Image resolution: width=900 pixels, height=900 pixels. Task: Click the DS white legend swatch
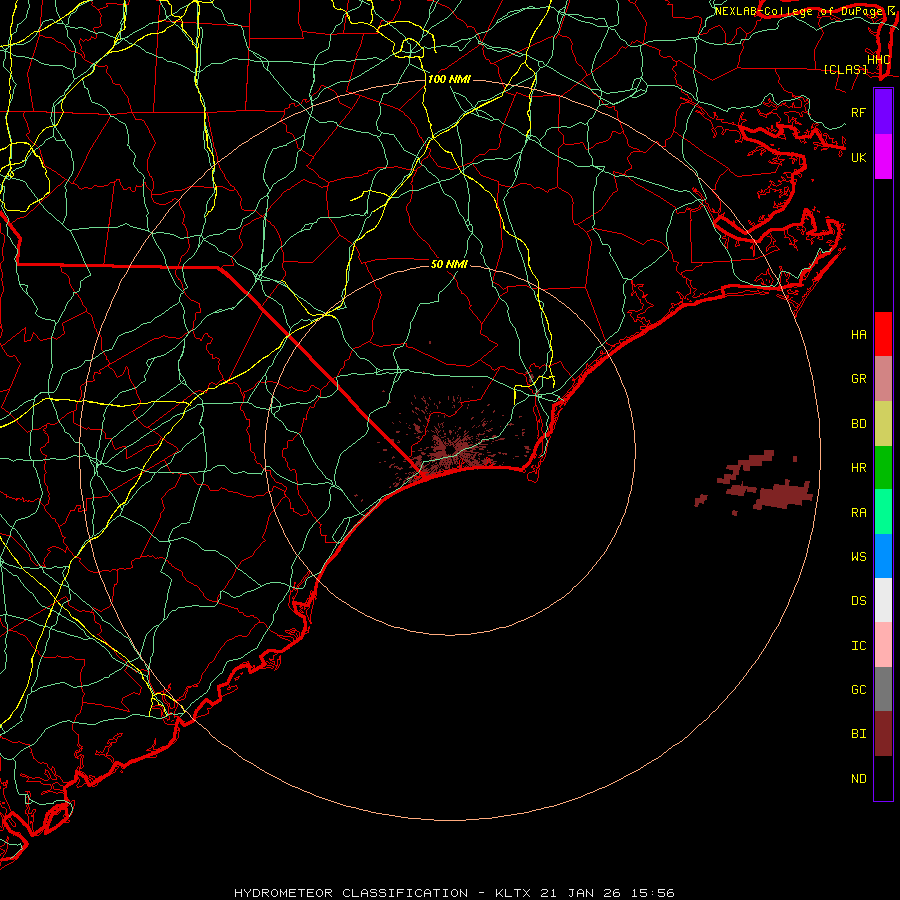[x=883, y=600]
